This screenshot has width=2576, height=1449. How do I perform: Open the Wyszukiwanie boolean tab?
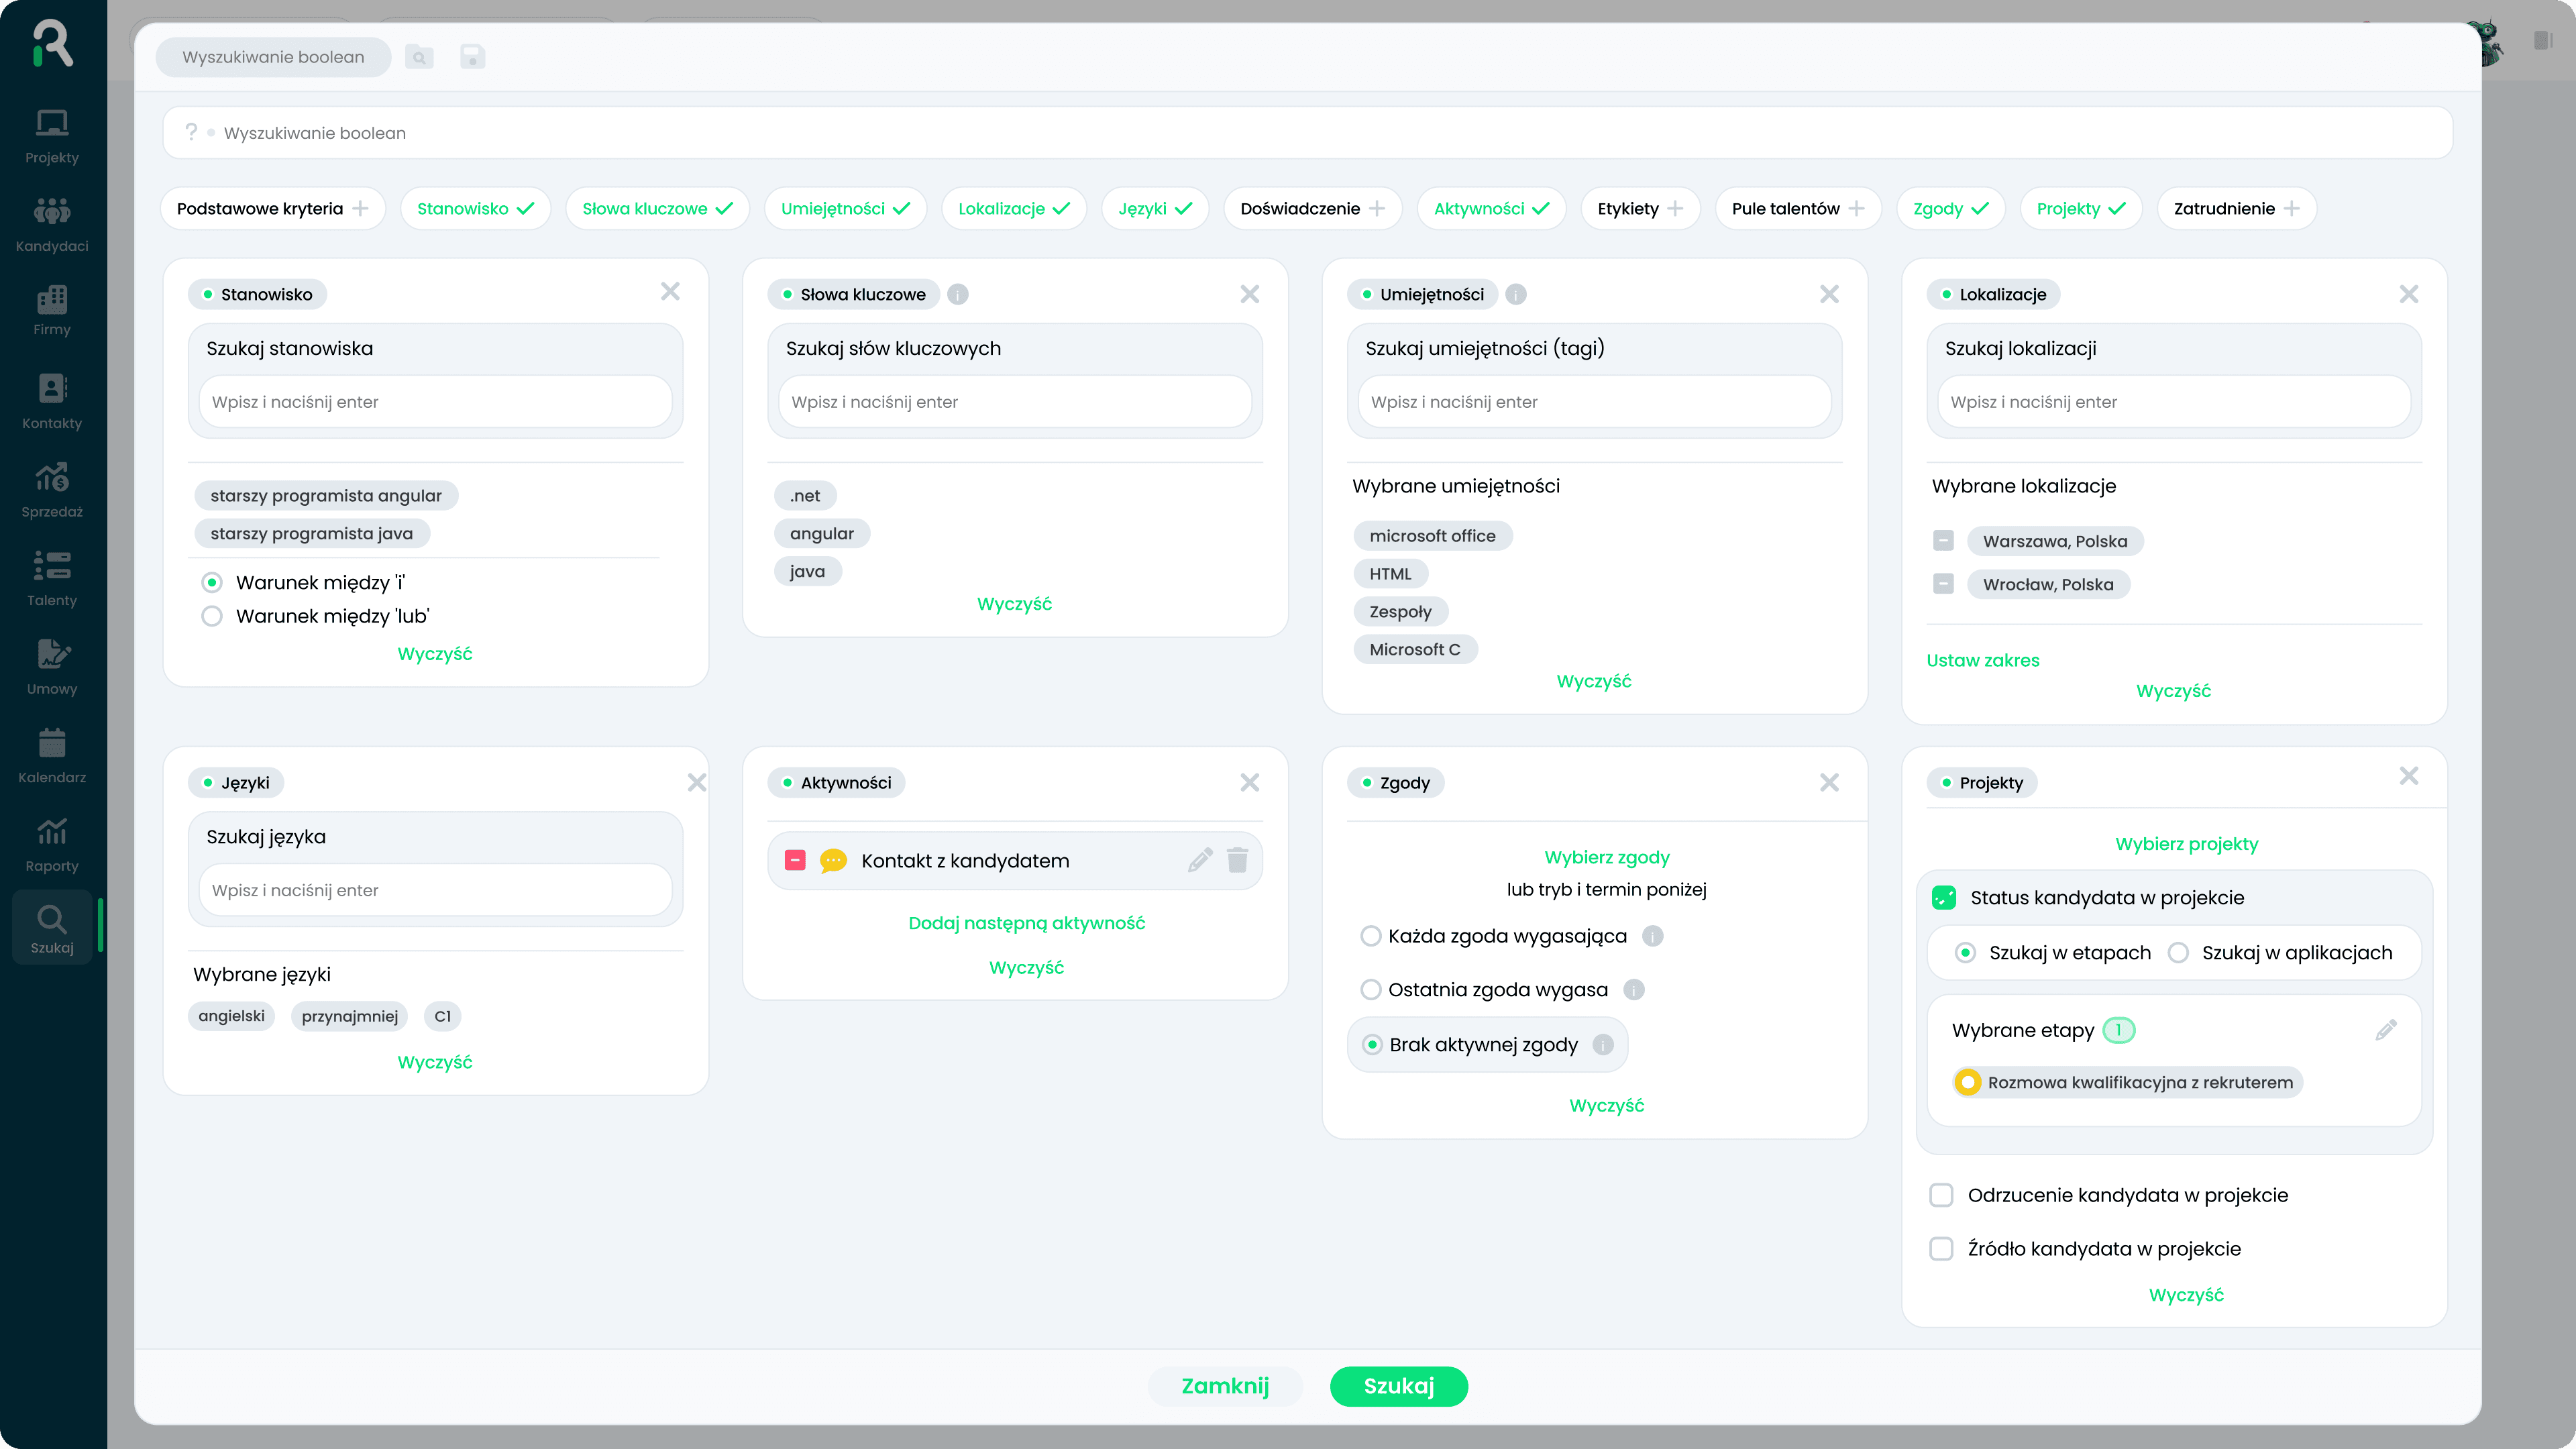click(273, 57)
